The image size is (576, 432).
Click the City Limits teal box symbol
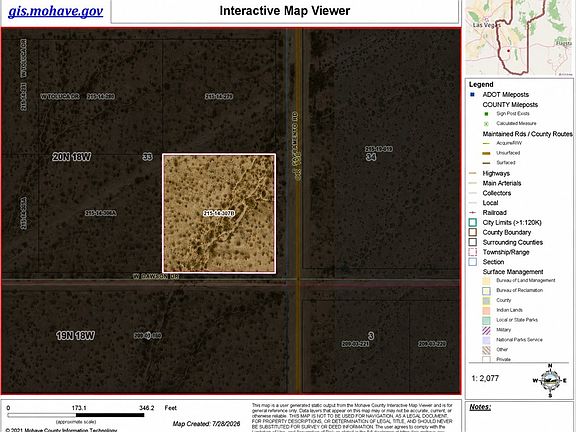[473, 223]
